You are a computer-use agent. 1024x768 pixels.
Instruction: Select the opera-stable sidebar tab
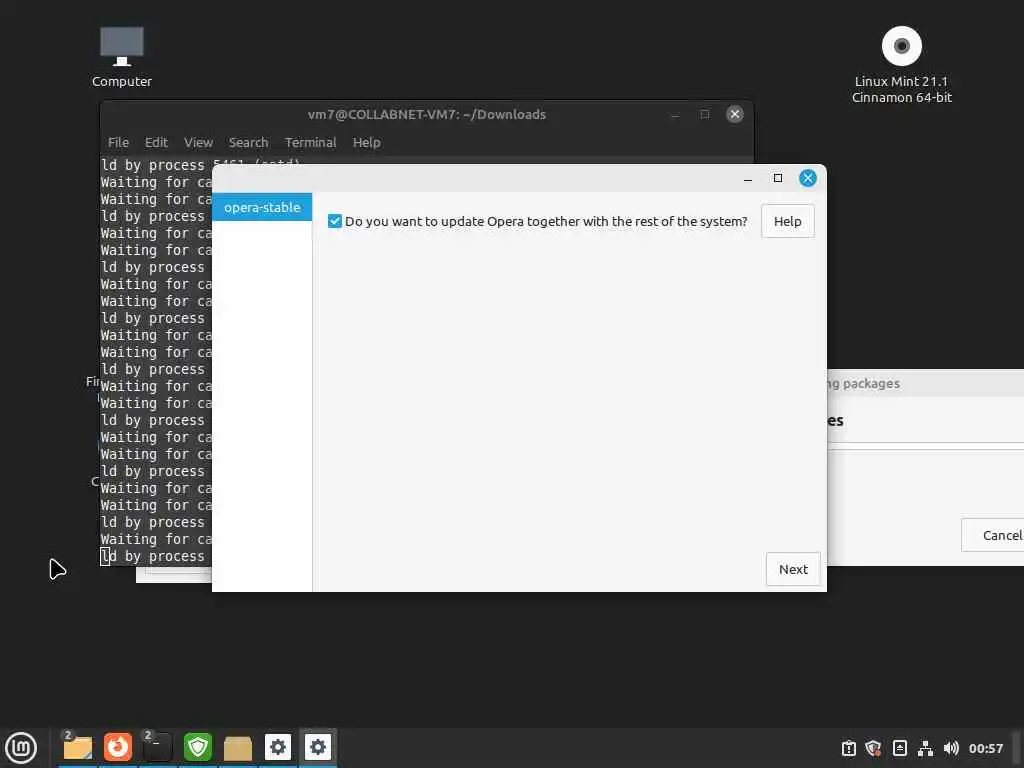pos(262,208)
